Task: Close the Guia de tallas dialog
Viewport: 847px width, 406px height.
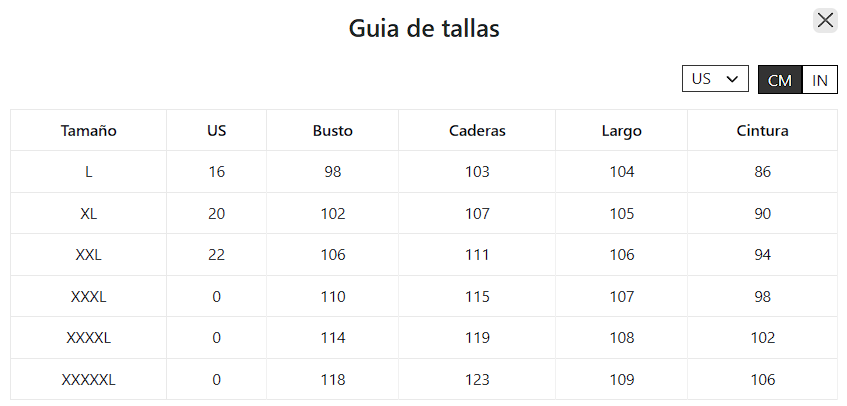Action: 825,21
